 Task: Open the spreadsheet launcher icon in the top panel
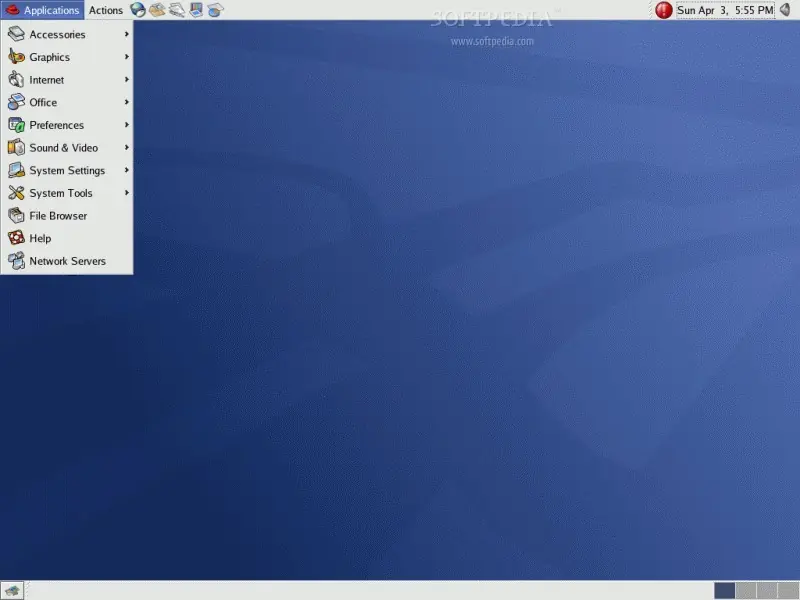215,10
